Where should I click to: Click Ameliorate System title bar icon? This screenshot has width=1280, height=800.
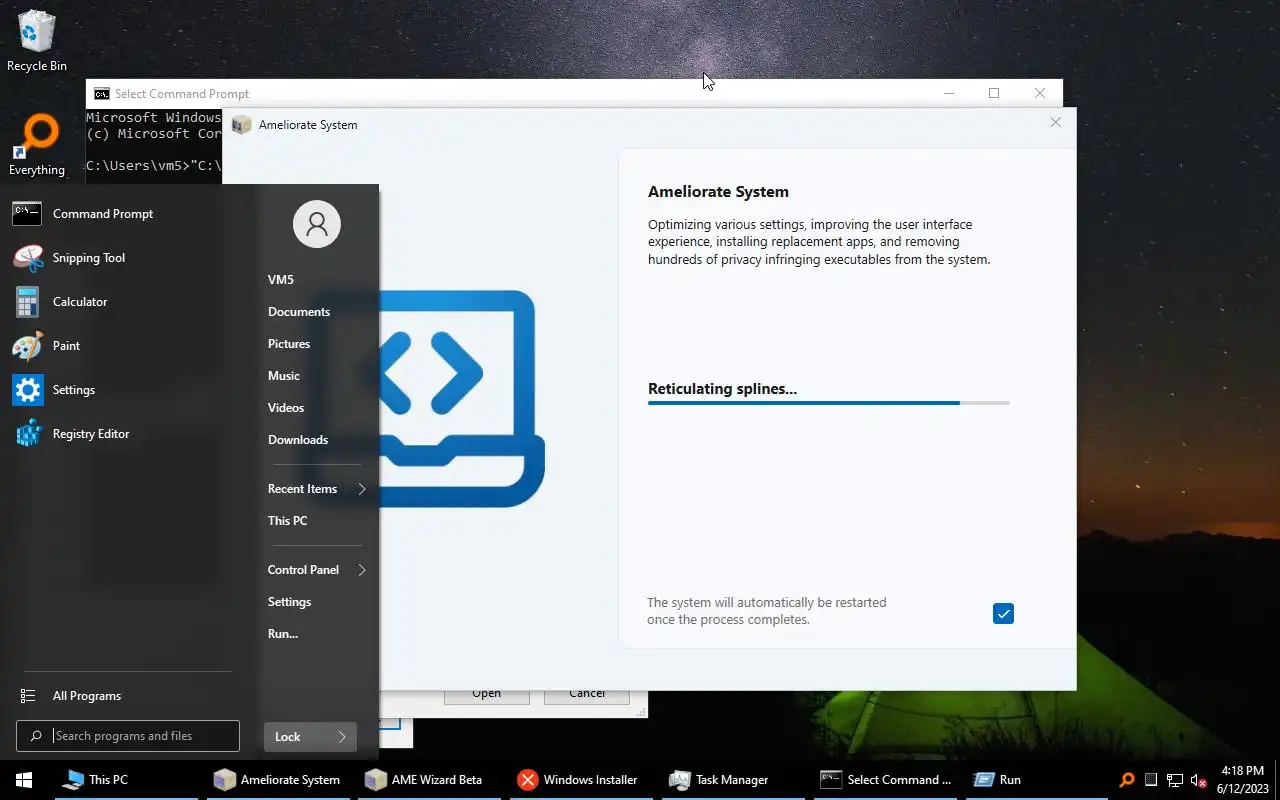[241, 125]
